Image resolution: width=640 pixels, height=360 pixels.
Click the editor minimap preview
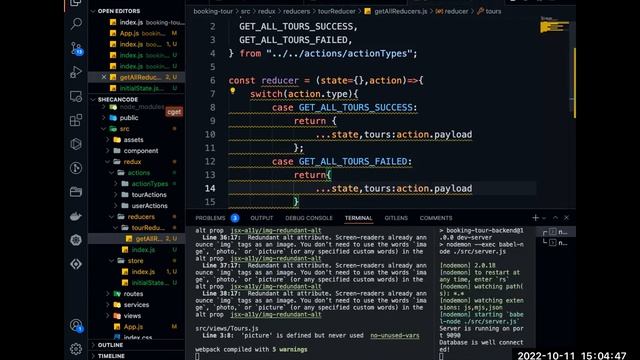[x=554, y=27]
